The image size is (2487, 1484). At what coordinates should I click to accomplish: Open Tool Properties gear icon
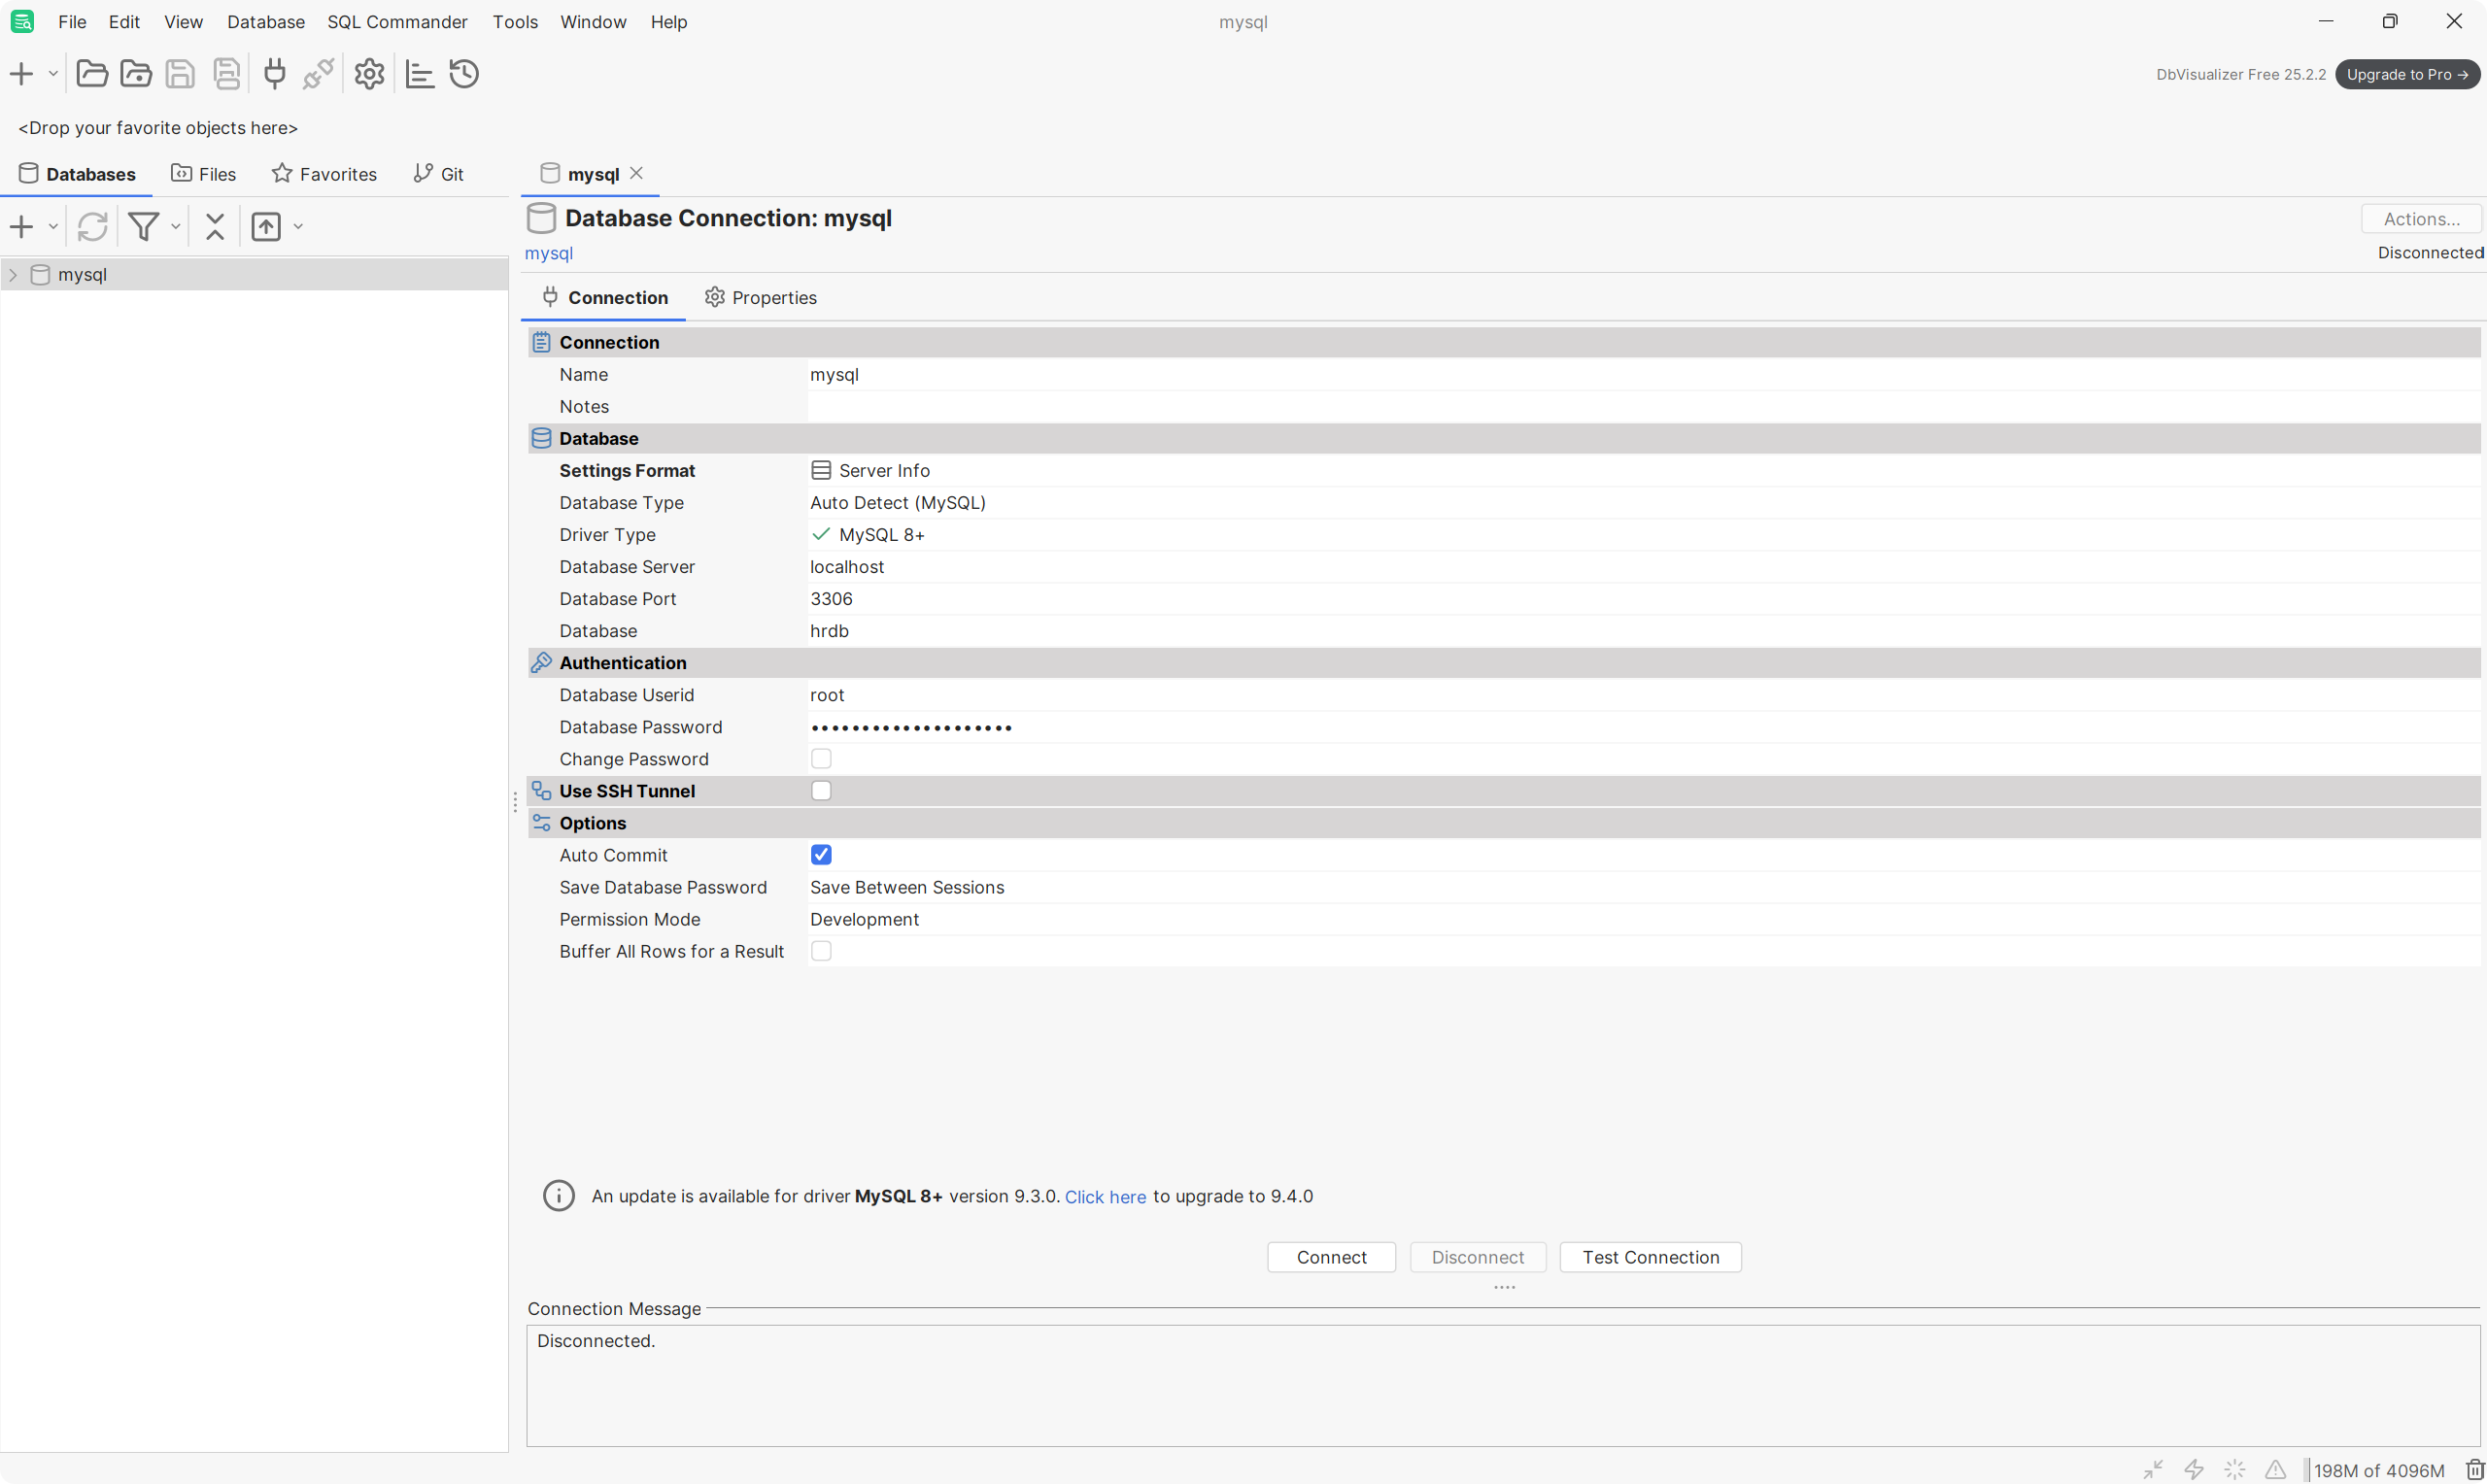tap(369, 74)
